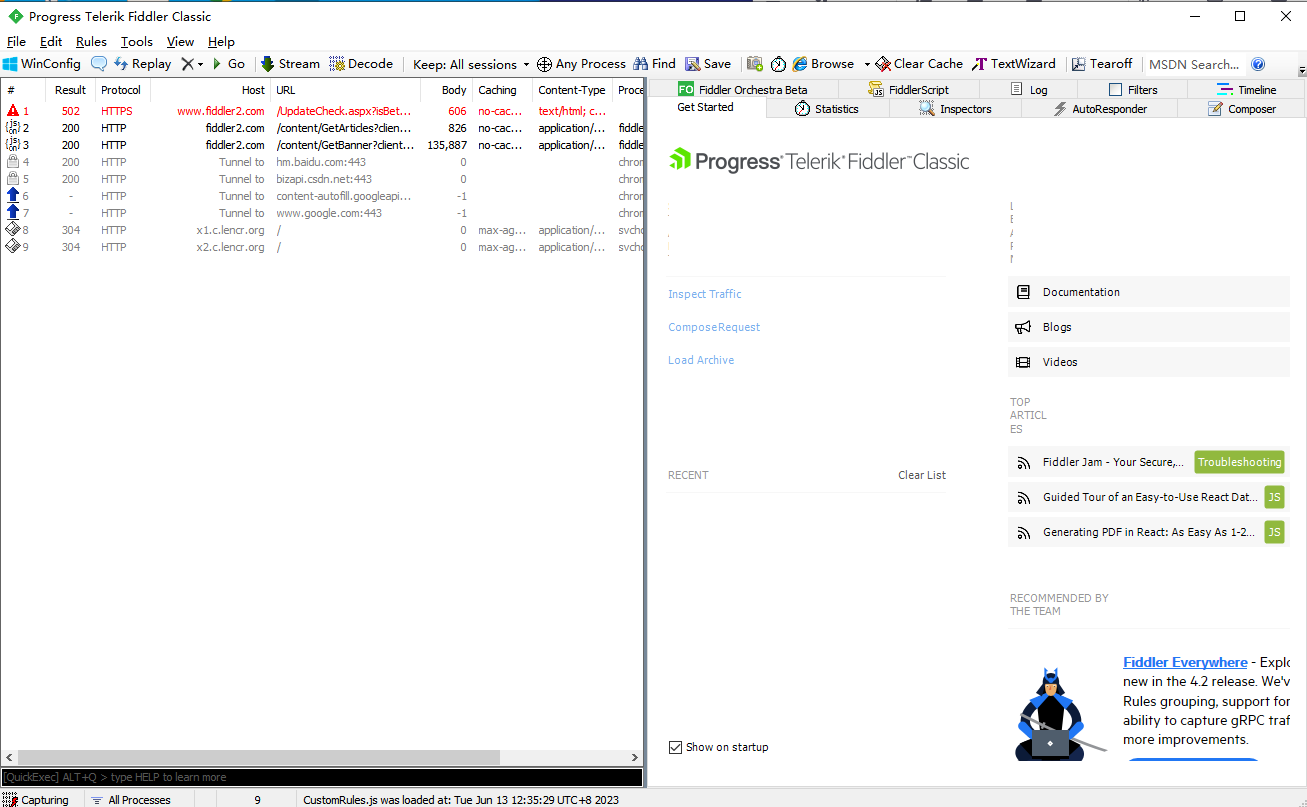This screenshot has height=807, width=1307.
Task: Click the RSS icon beside Fiddler Jam article
Action: (x=1023, y=463)
